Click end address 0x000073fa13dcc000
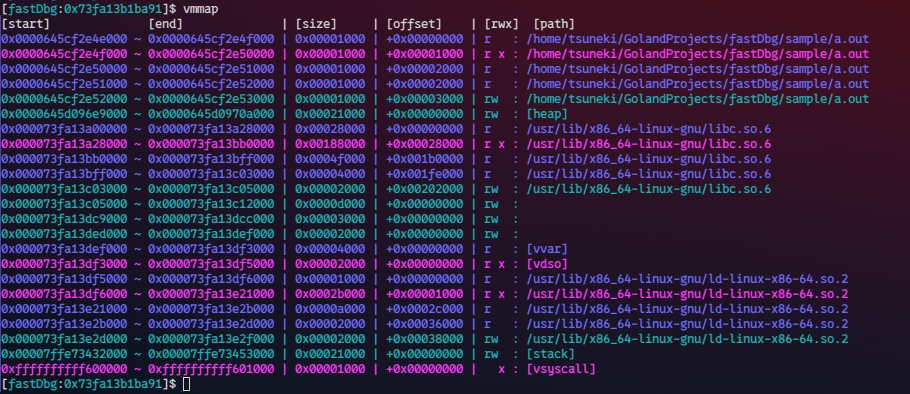910x394 pixels. [x=211, y=219]
